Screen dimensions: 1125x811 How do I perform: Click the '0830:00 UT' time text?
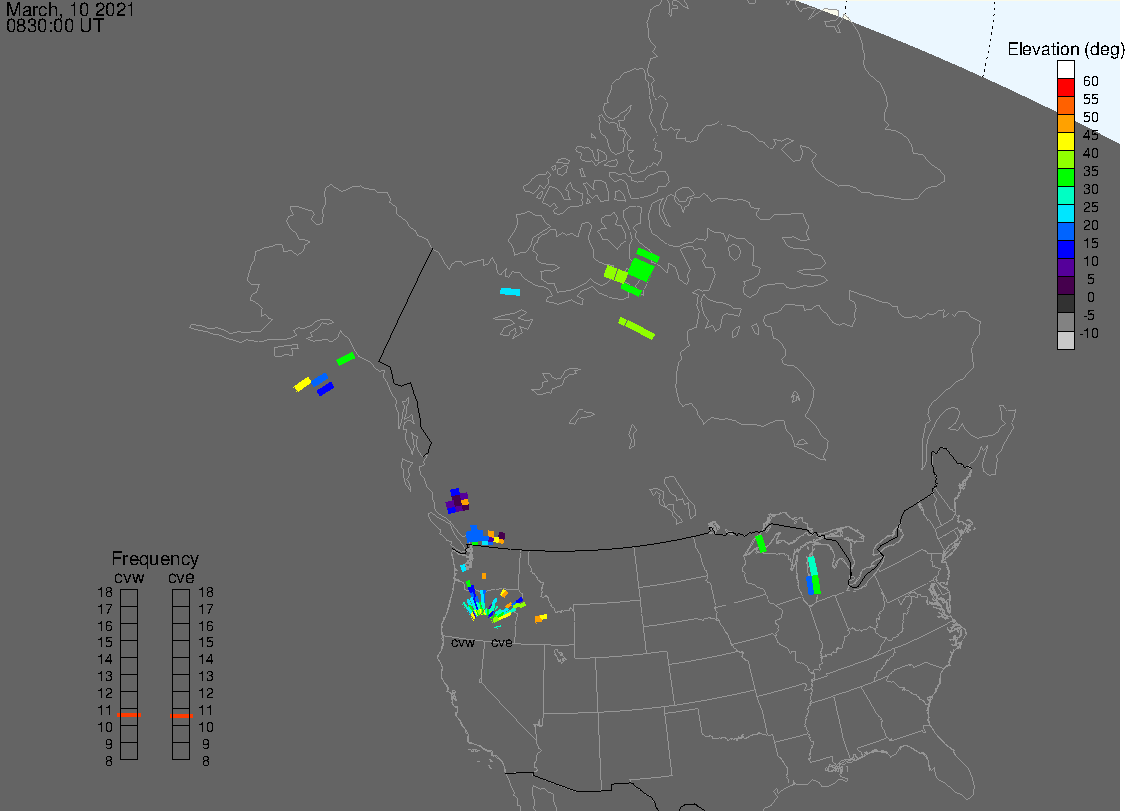(55, 26)
